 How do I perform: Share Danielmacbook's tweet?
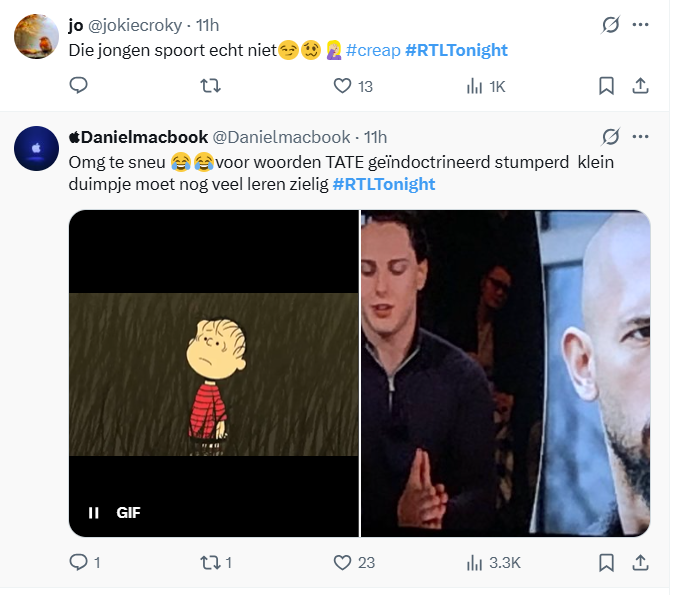pos(641,562)
